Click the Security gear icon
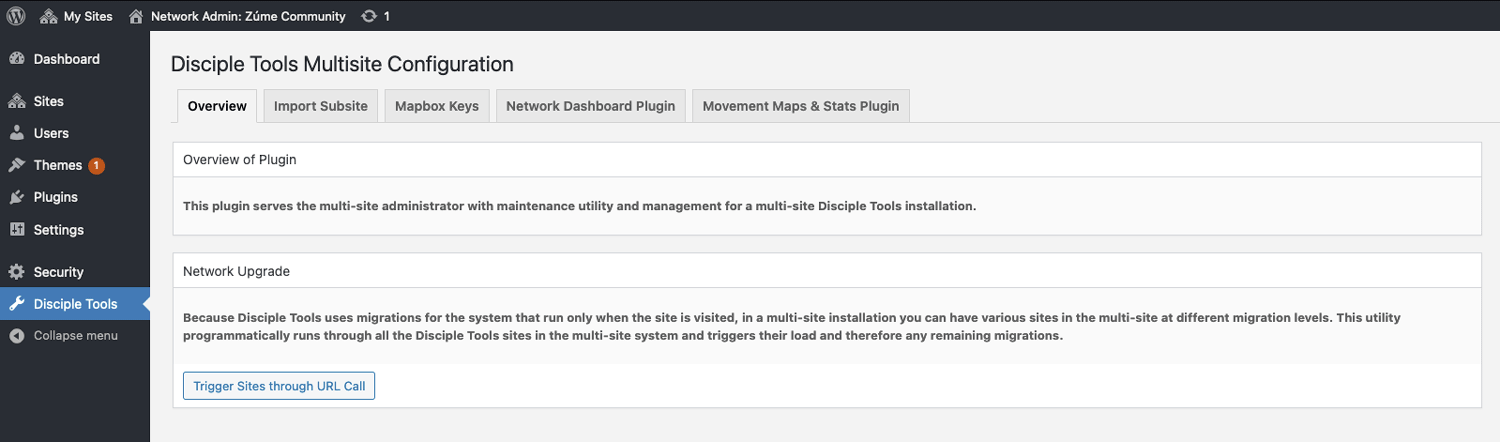The height and width of the screenshot is (442, 1500). pyautogui.click(x=16, y=272)
